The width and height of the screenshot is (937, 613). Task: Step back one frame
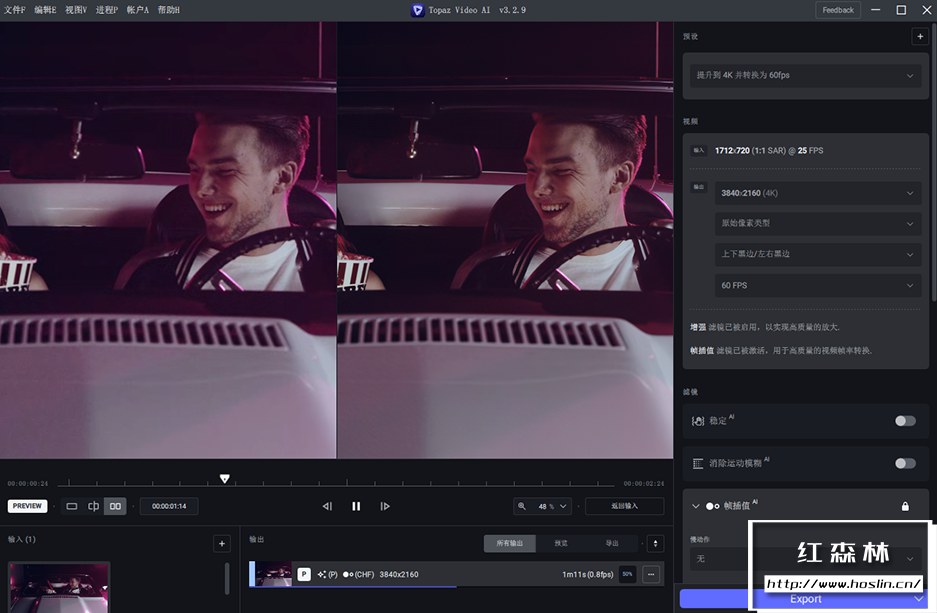coord(327,506)
